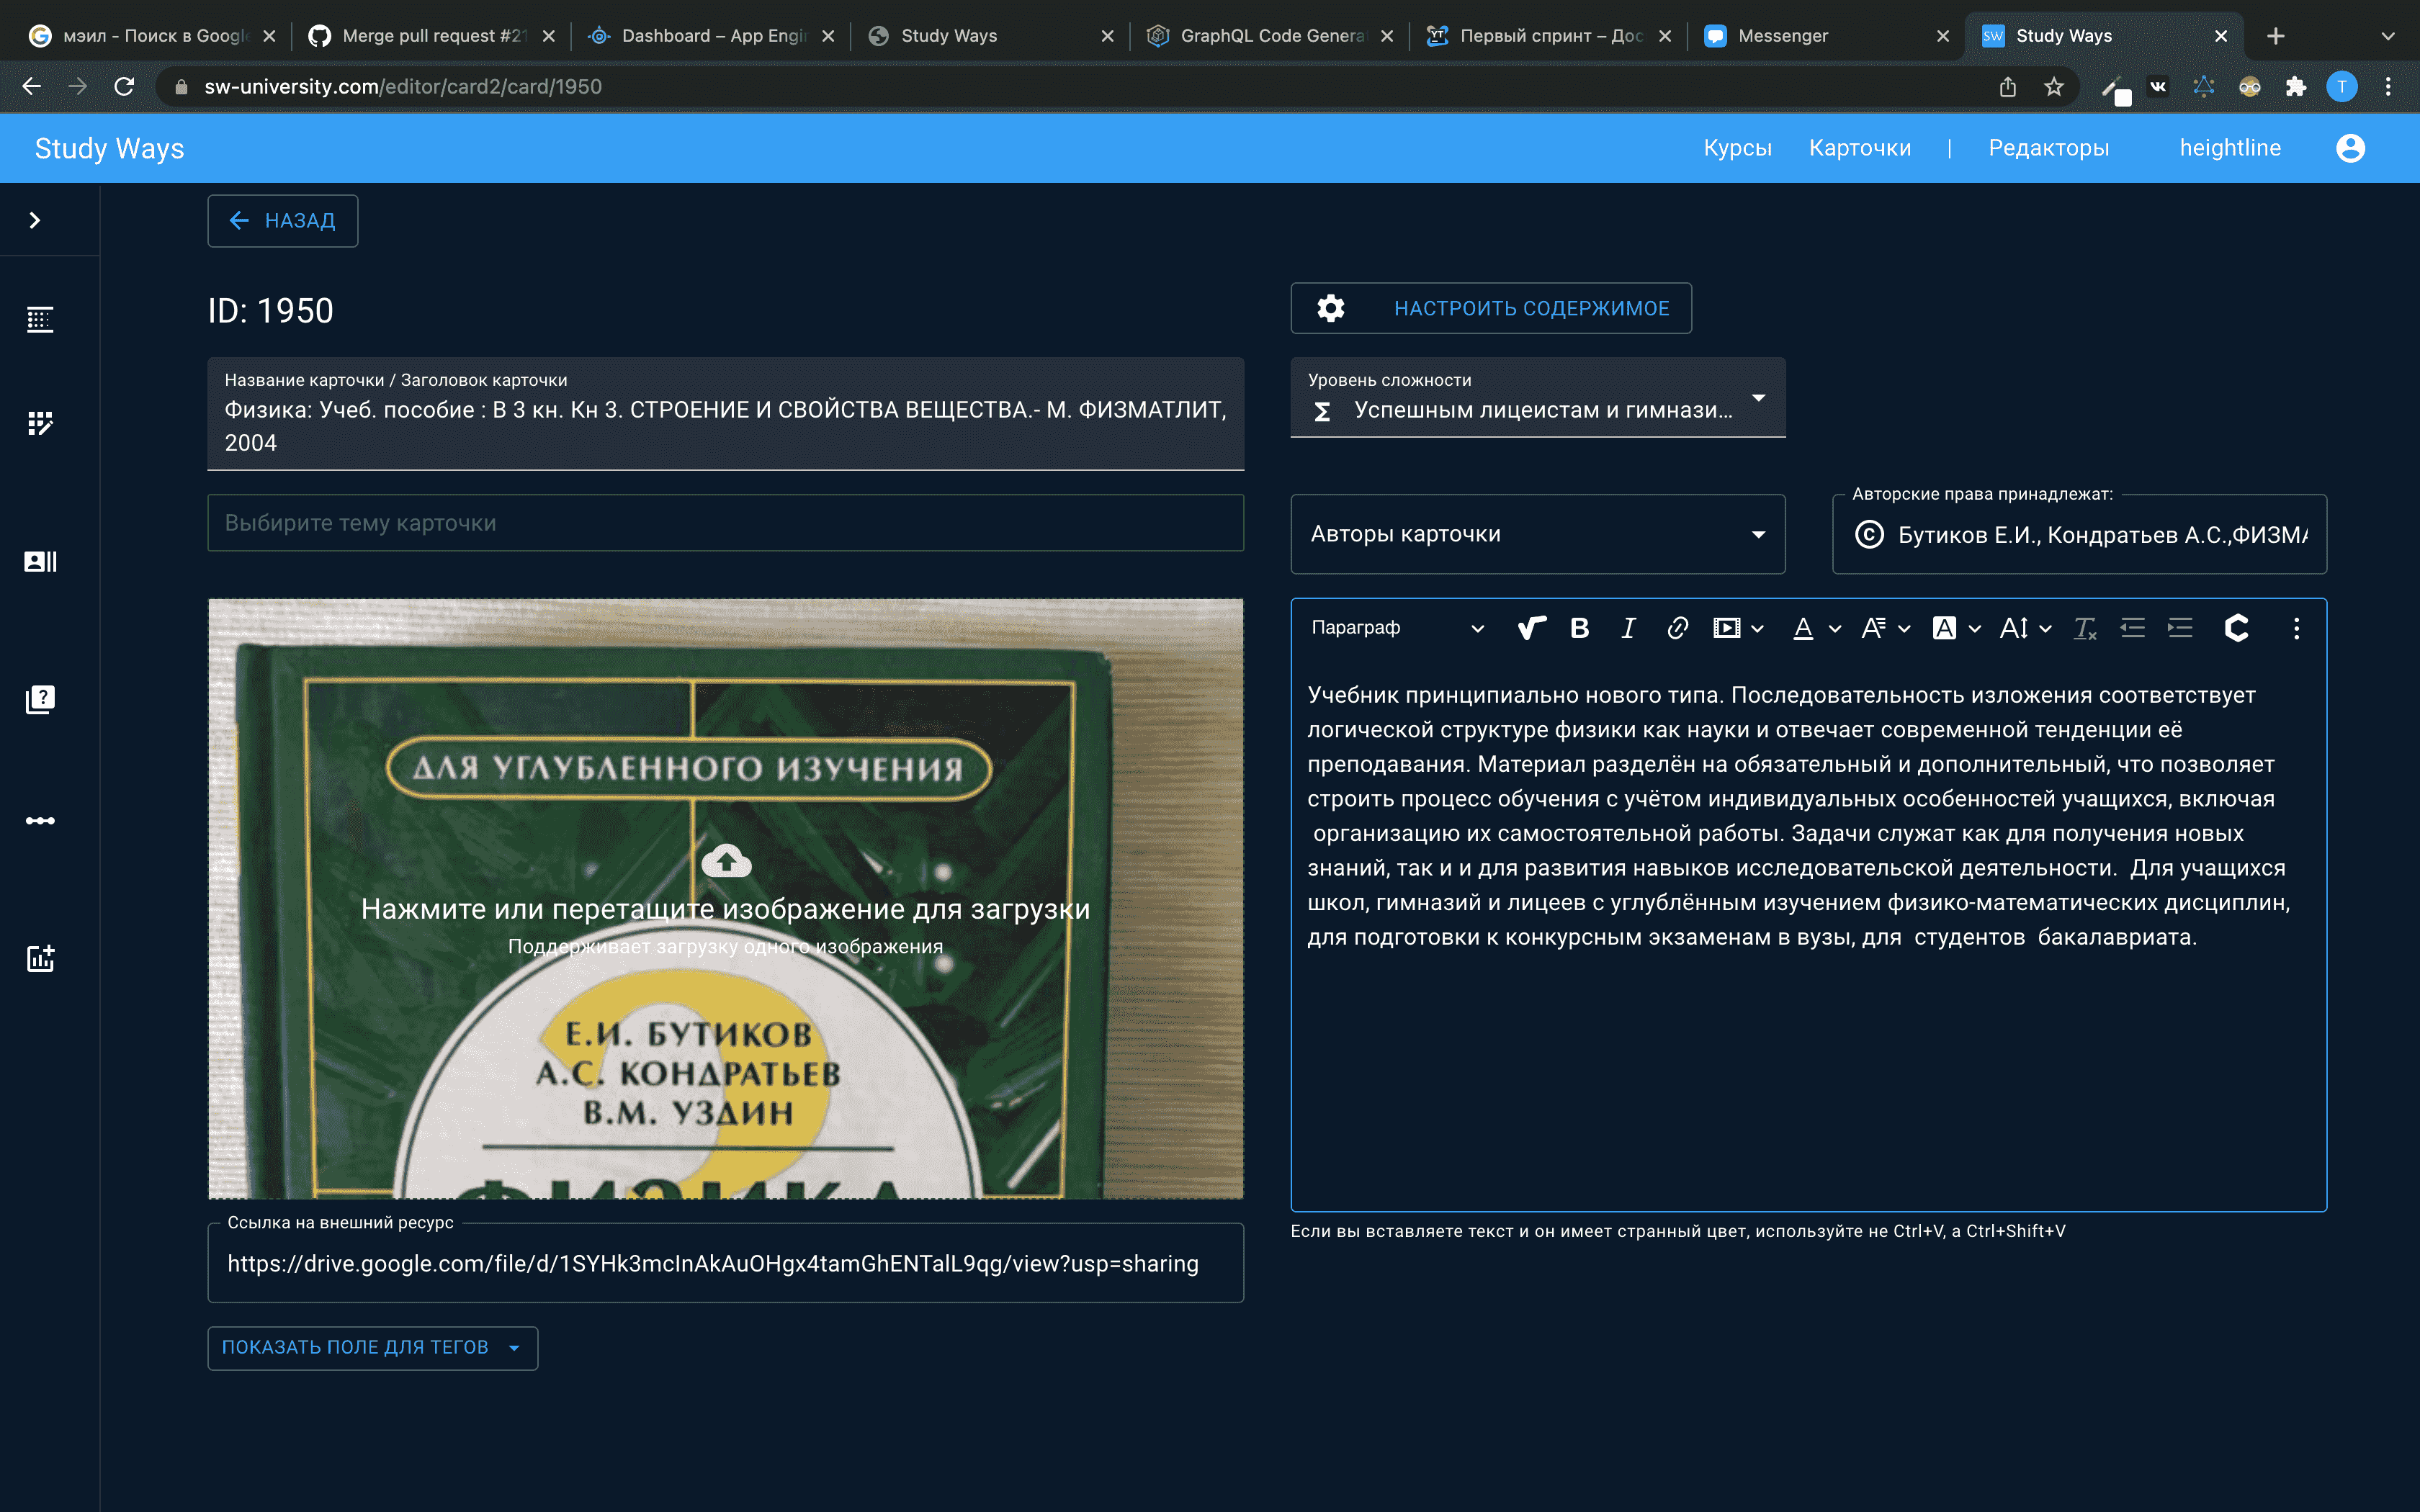Open the Параграф style dropdown
The image size is (2420, 1512).
(1397, 628)
